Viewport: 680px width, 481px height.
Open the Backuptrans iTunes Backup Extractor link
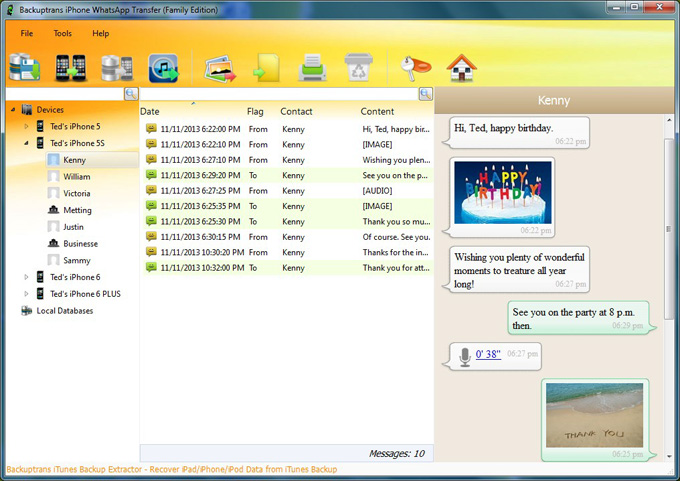pos(172,469)
